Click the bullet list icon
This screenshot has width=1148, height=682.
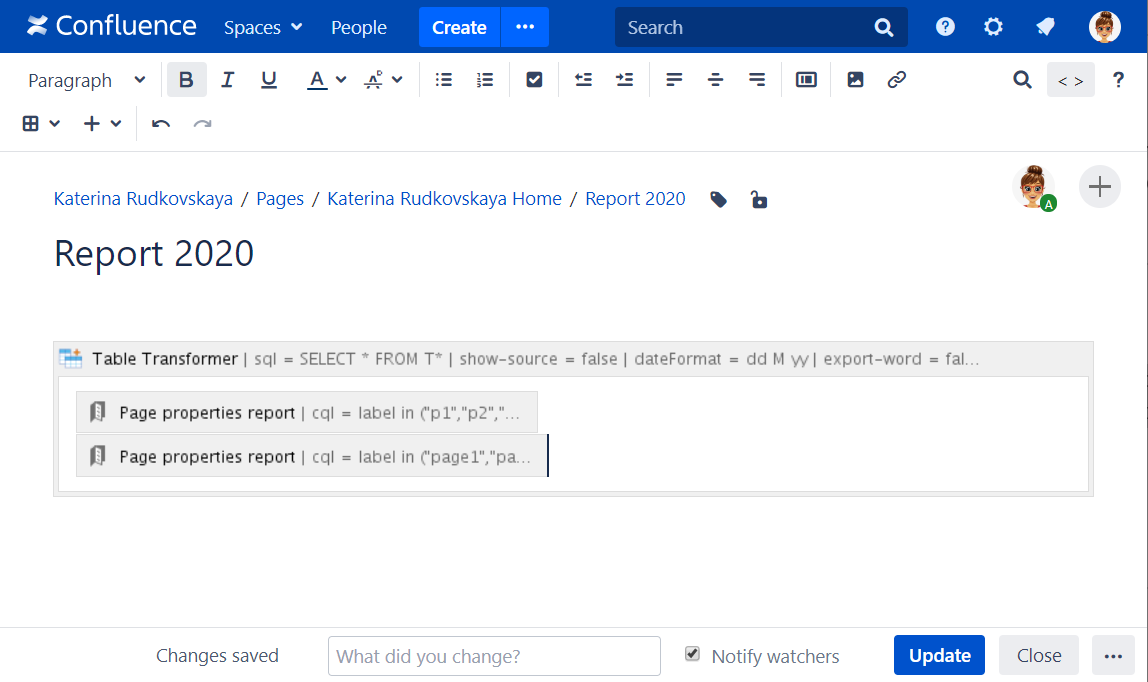pos(444,80)
